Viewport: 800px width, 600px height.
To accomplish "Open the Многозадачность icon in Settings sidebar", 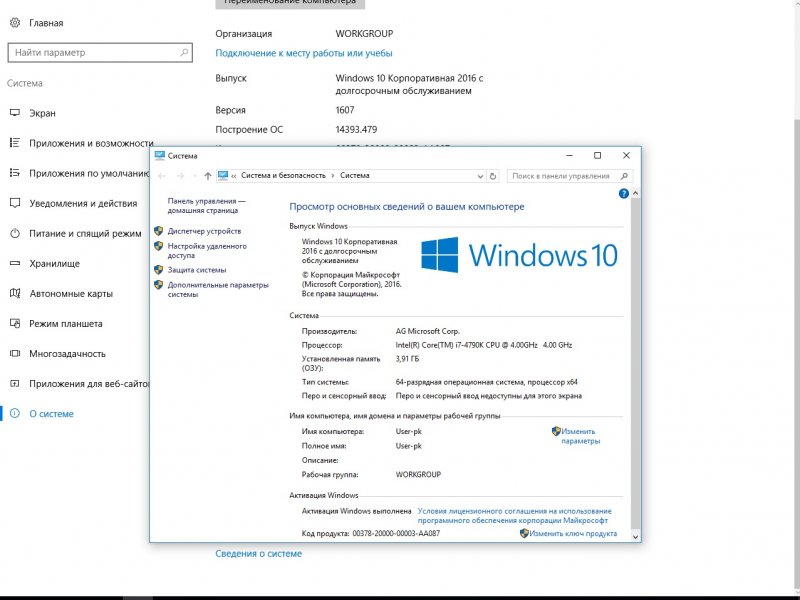I will (15, 353).
